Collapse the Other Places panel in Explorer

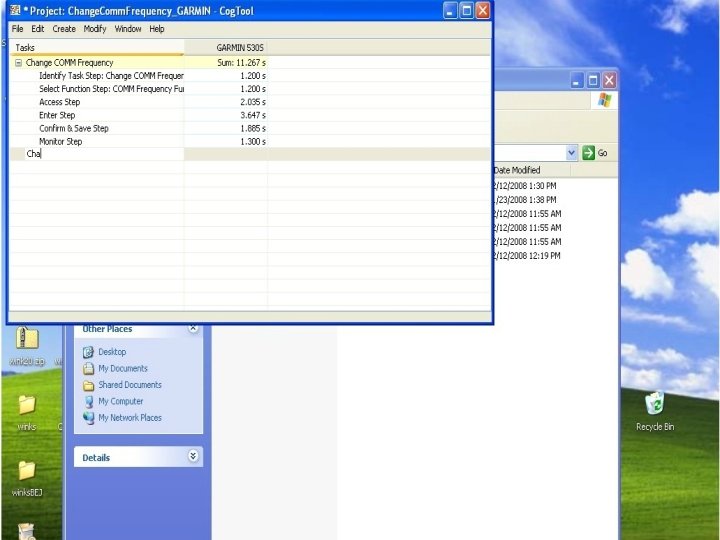193,328
